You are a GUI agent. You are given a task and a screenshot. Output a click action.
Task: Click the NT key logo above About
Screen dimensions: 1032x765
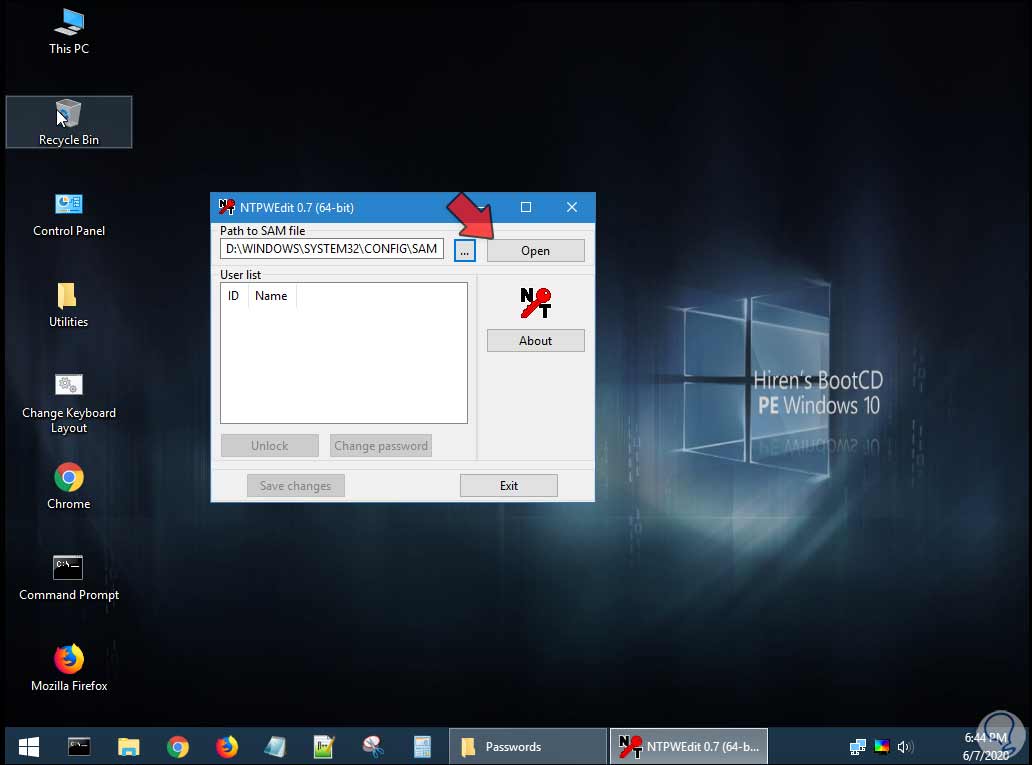[x=536, y=303]
